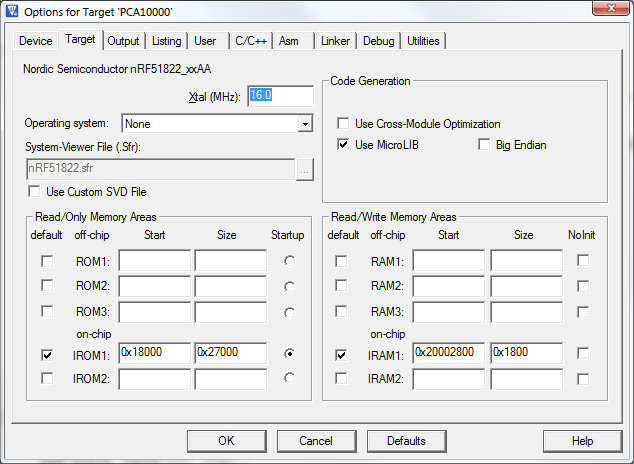Switch to the C/C++ tab
This screenshot has width=634, height=464.
251,41
